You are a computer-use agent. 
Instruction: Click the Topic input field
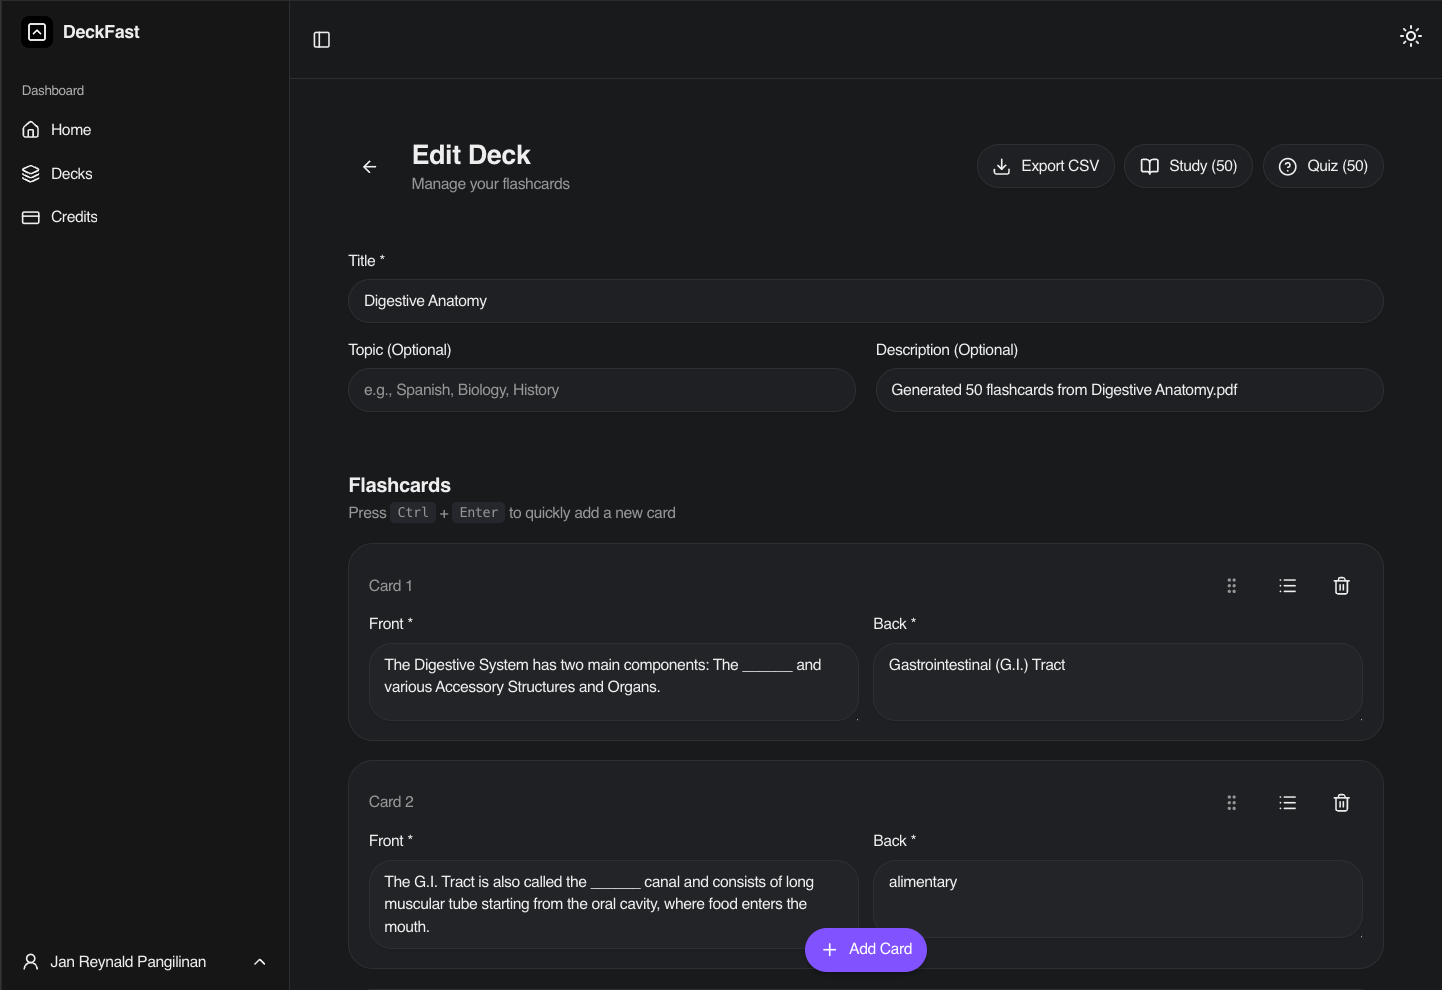601,390
